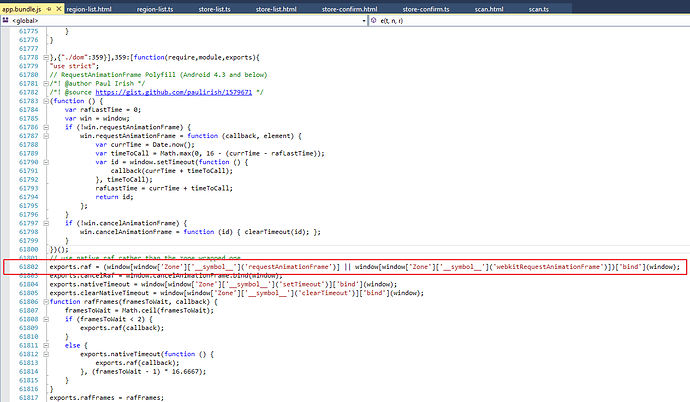This screenshot has height=402, width=690.
Task: Open the region-list.ts tab
Action: pyautogui.click(x=155, y=9)
